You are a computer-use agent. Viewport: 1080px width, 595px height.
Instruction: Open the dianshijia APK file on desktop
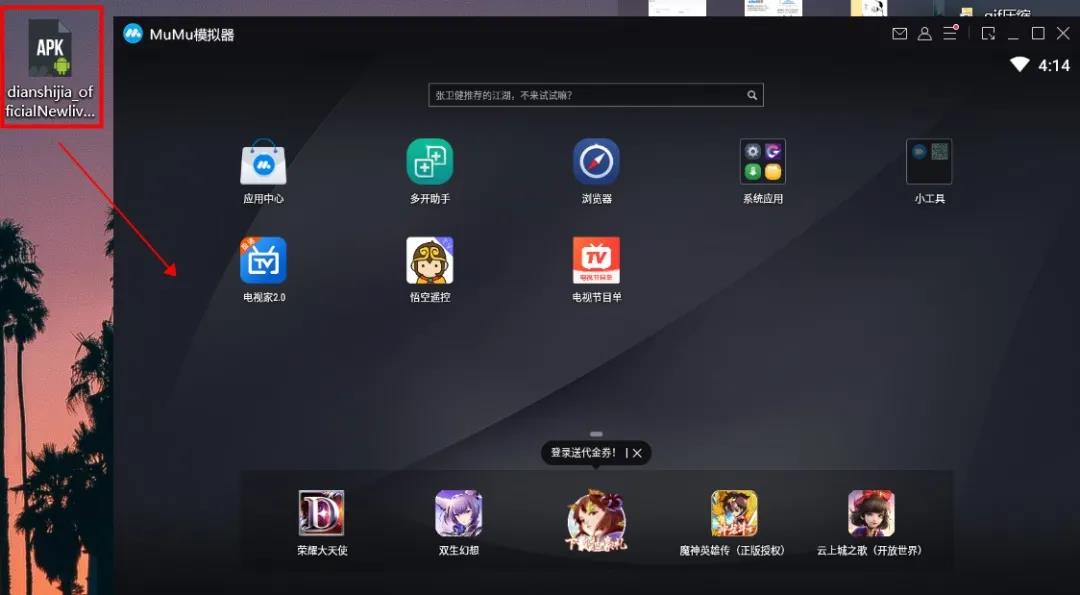pyautogui.click(x=50, y=47)
